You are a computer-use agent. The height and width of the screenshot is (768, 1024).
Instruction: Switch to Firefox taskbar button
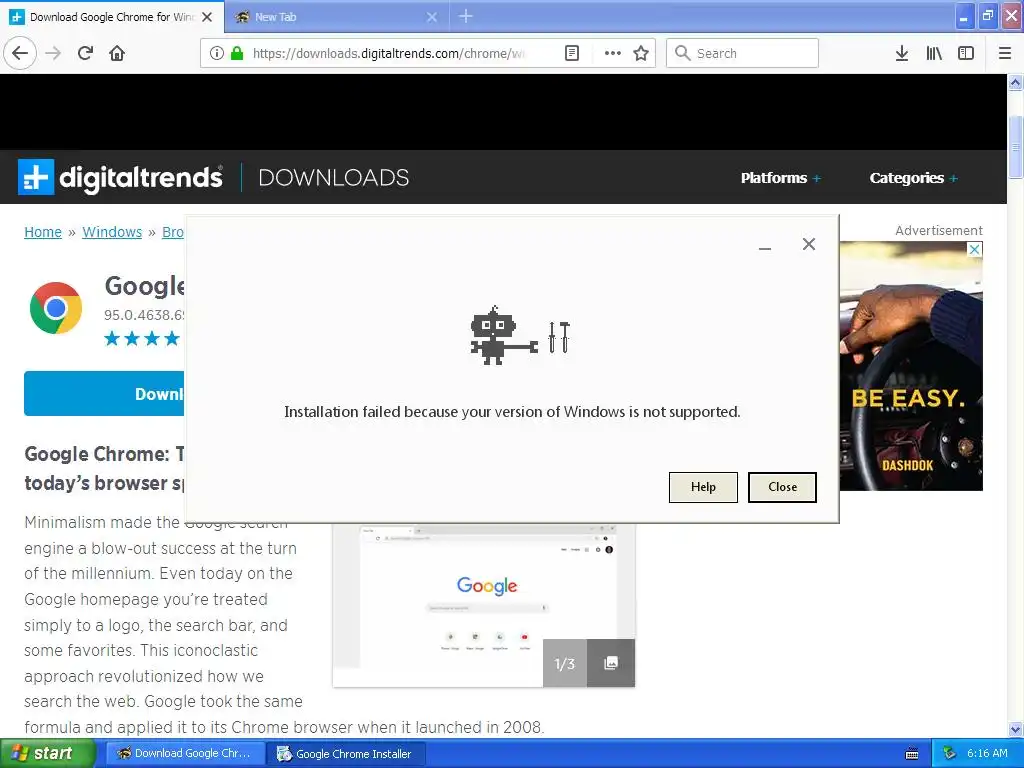pos(185,754)
